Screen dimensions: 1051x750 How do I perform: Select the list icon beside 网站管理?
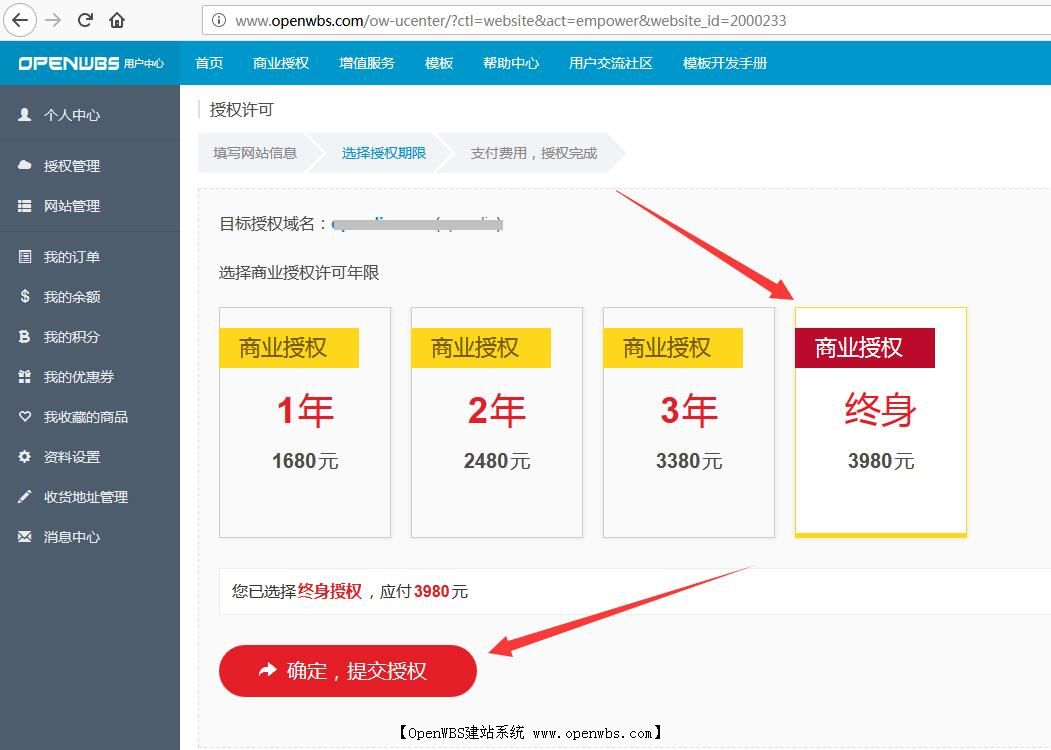tap(24, 206)
